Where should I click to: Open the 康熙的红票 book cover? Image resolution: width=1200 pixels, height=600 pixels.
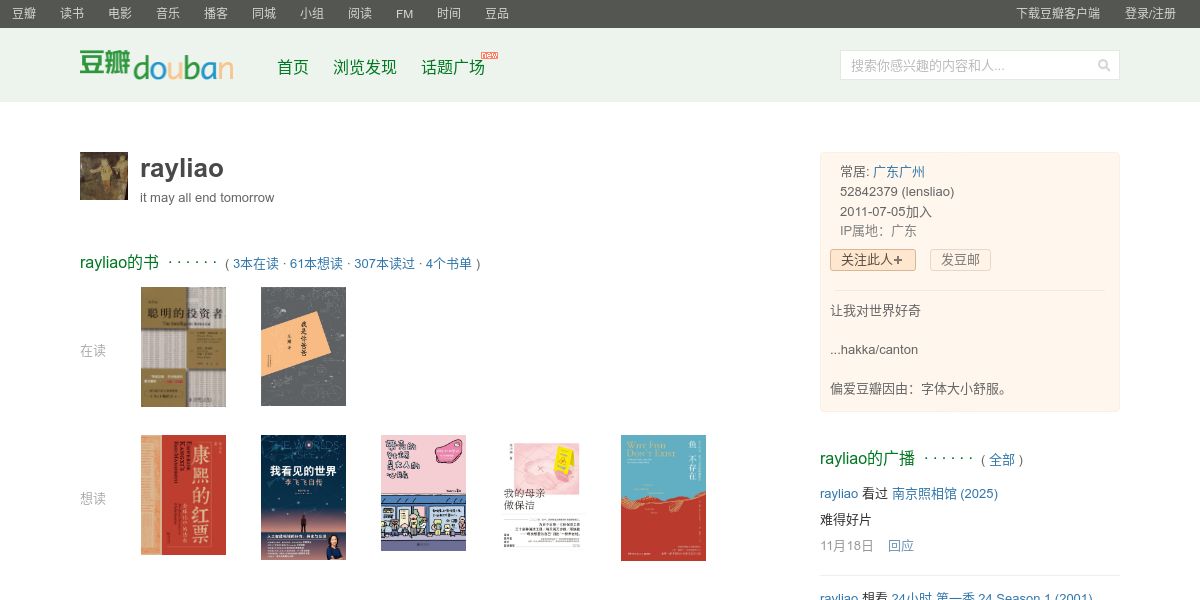click(183, 495)
